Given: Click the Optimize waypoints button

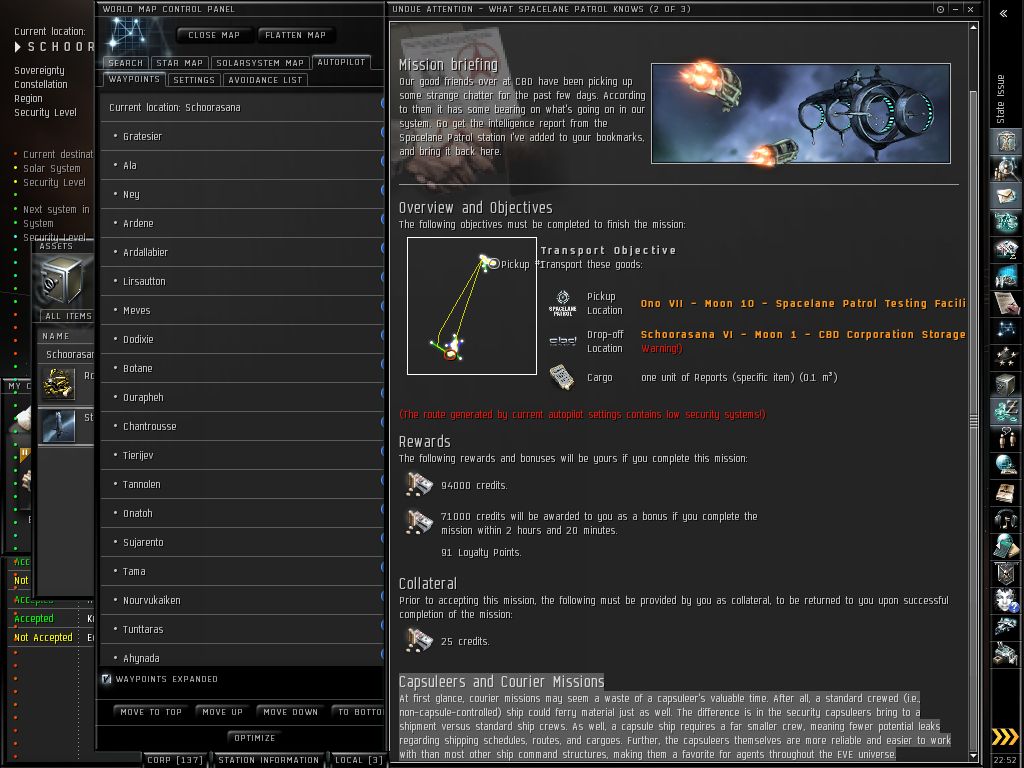Looking at the screenshot, I should tap(255, 738).
